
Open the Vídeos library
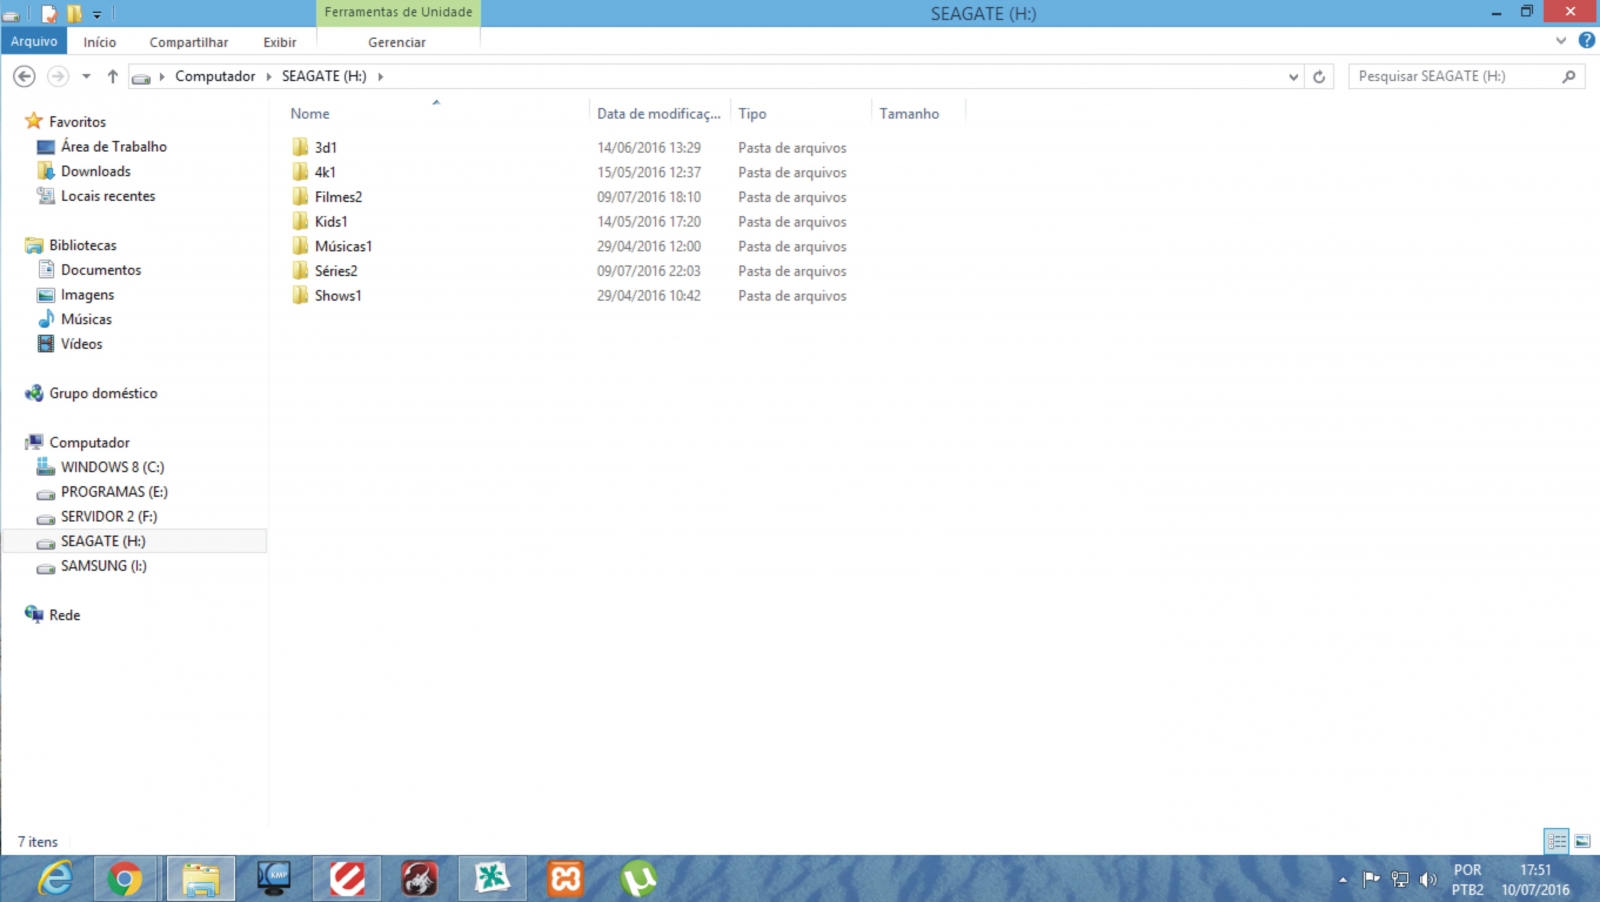81,344
